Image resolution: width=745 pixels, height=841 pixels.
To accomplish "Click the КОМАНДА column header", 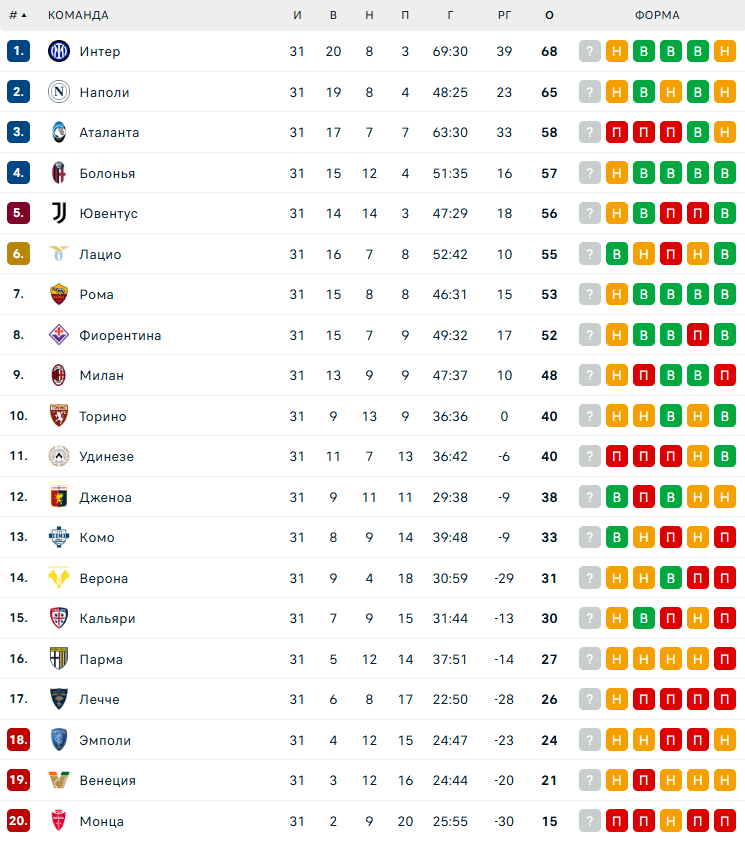I will point(78,15).
